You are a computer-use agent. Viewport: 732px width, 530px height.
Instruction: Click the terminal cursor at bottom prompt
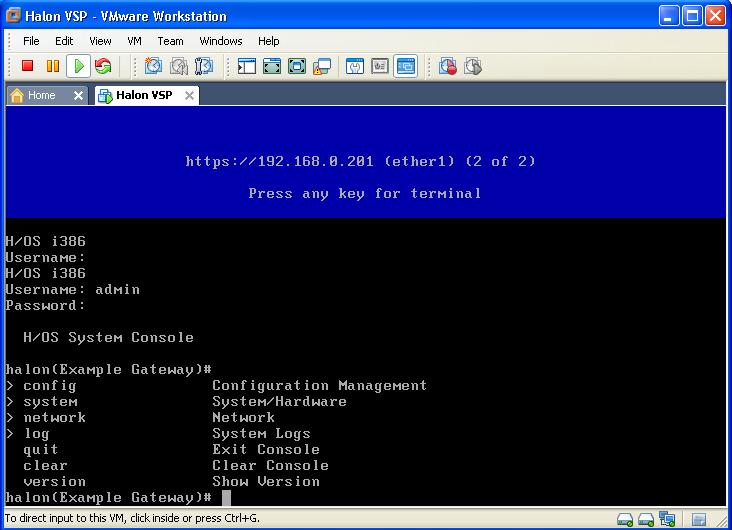(x=226, y=498)
